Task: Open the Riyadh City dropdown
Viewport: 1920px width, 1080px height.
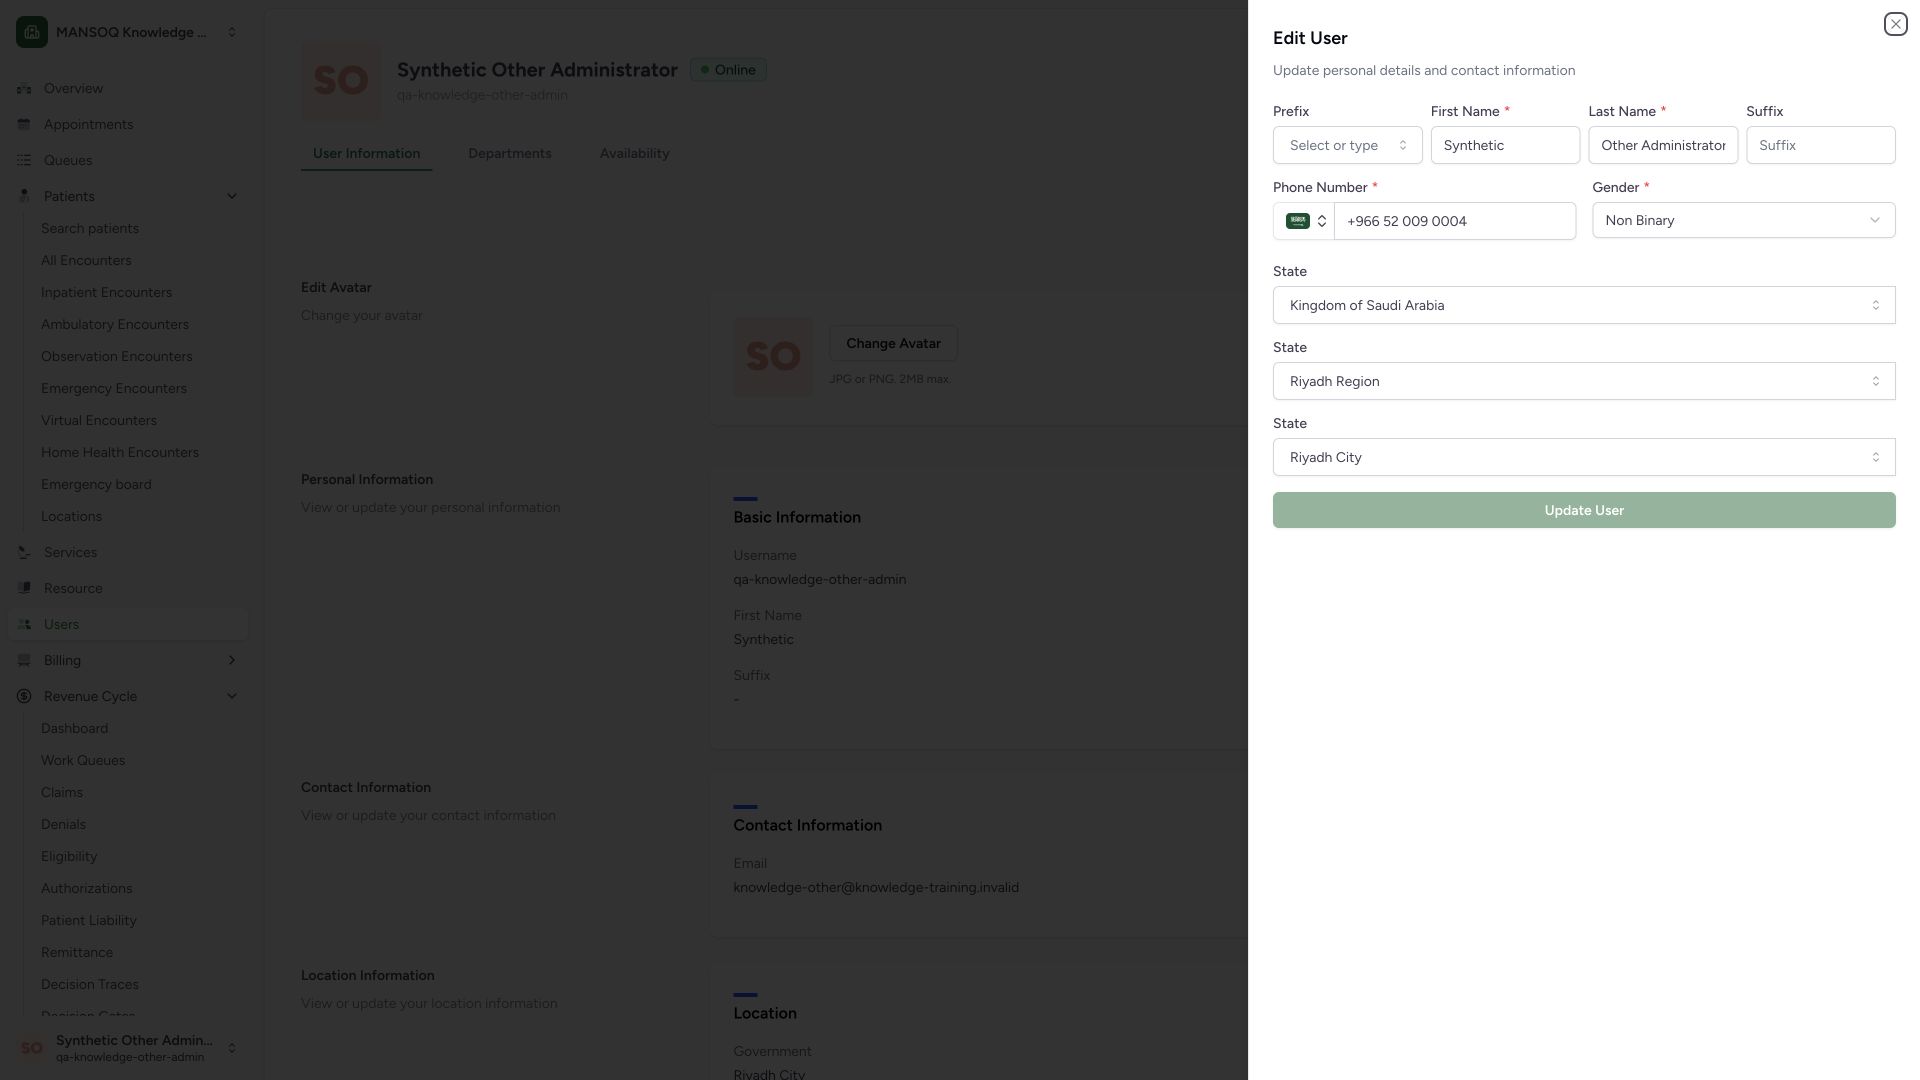Action: pyautogui.click(x=1584, y=457)
